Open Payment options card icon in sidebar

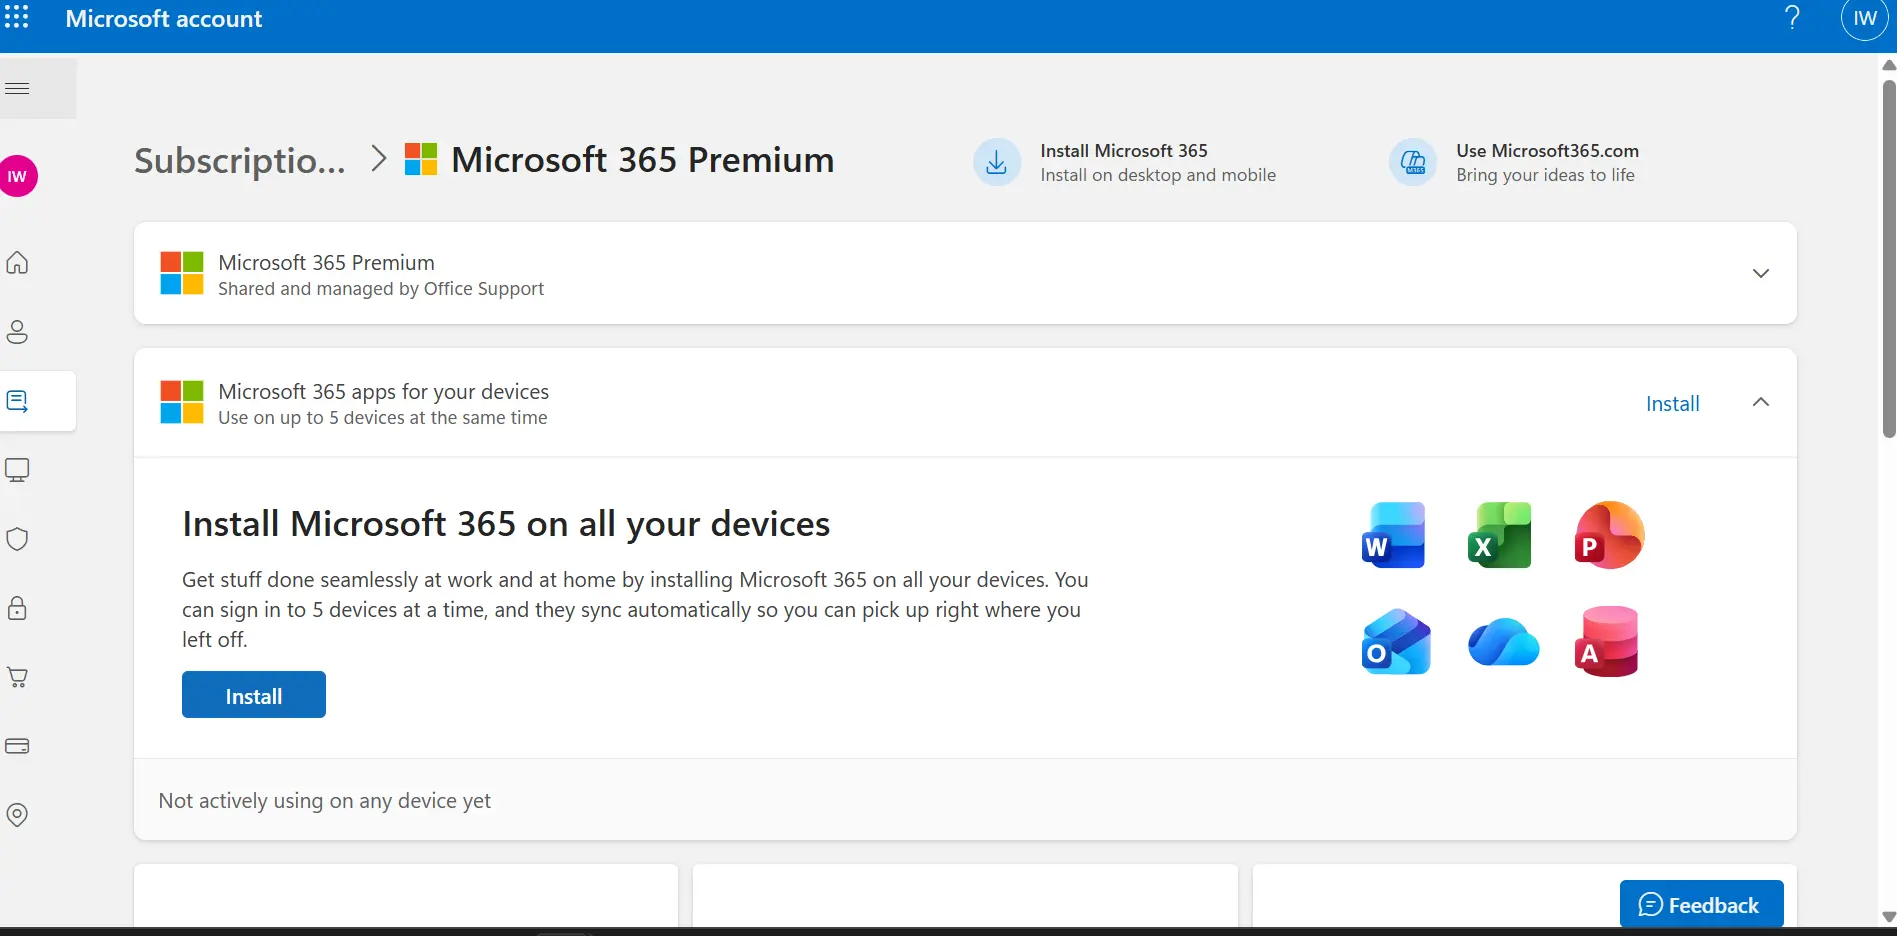coord(18,746)
